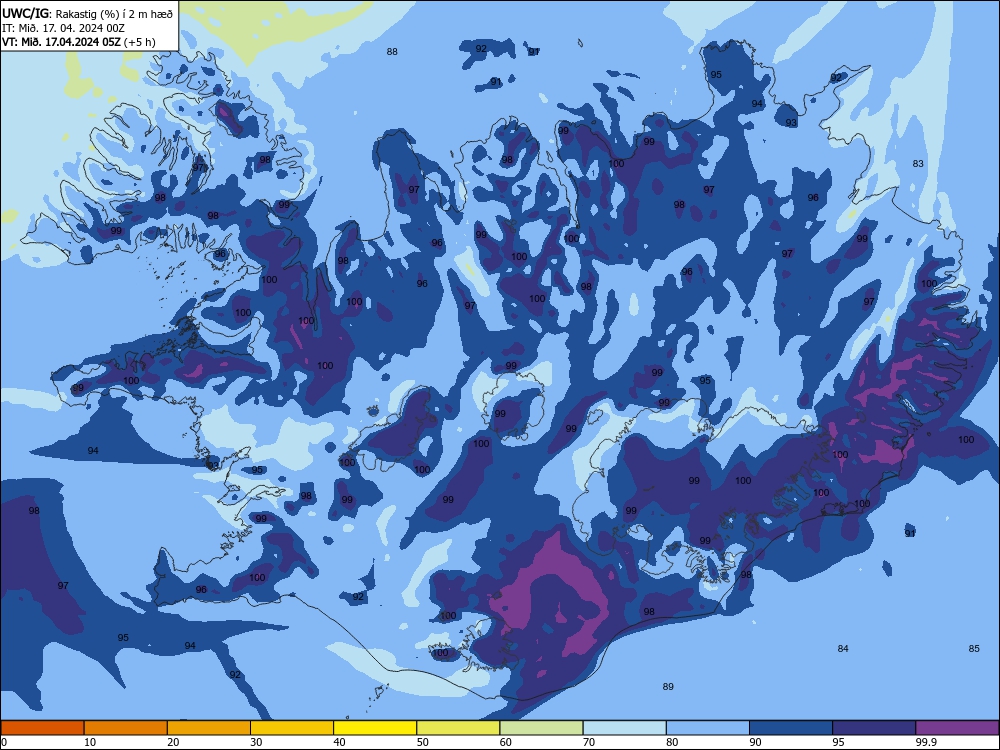
Task: Click the pale blue 70–80 legend swatch
Action: (624, 728)
